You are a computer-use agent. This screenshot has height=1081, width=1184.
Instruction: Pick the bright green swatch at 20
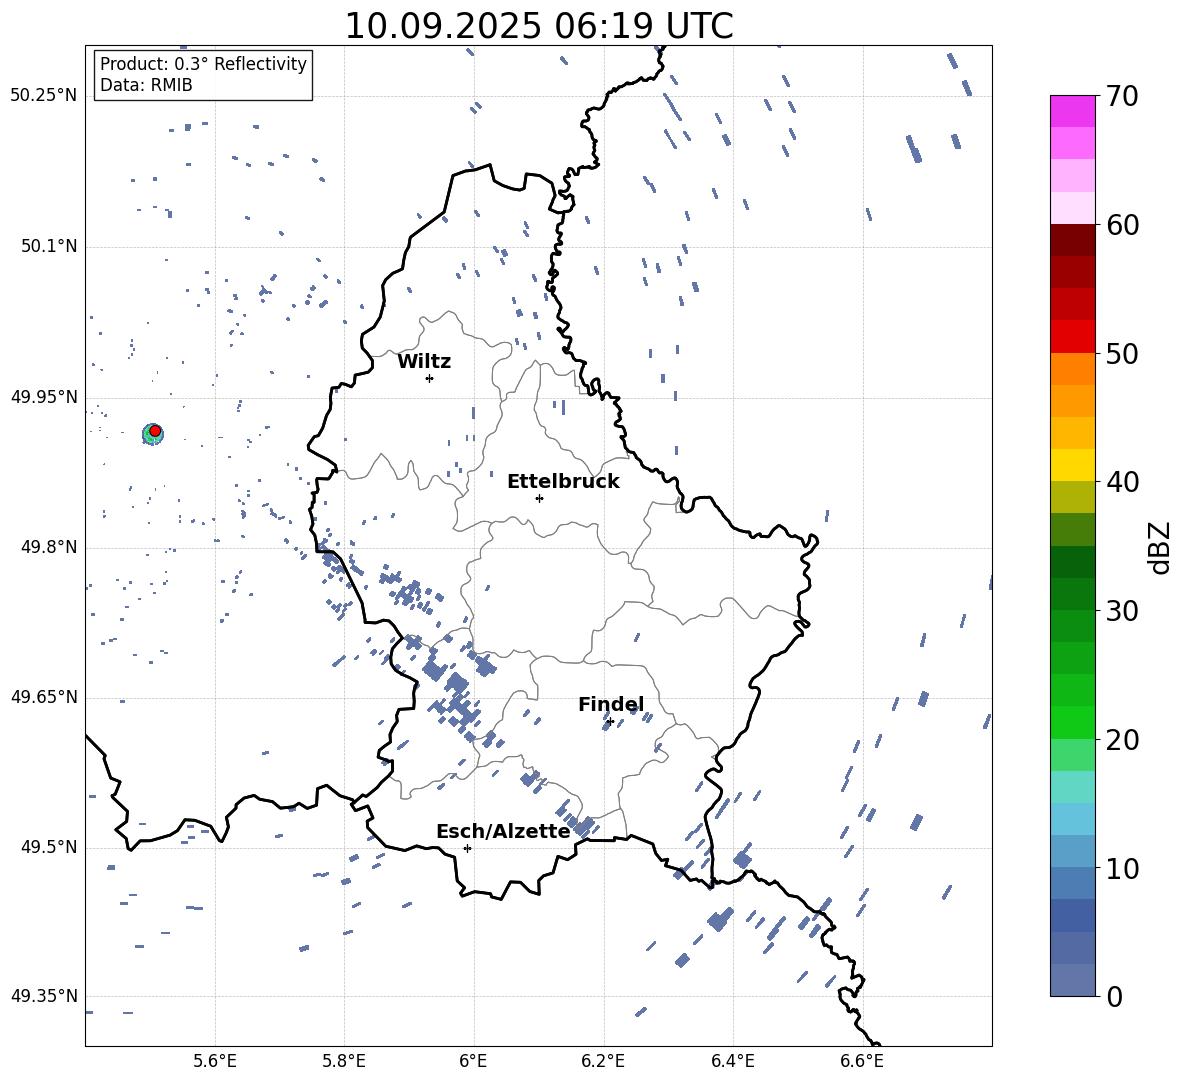coord(1073,722)
